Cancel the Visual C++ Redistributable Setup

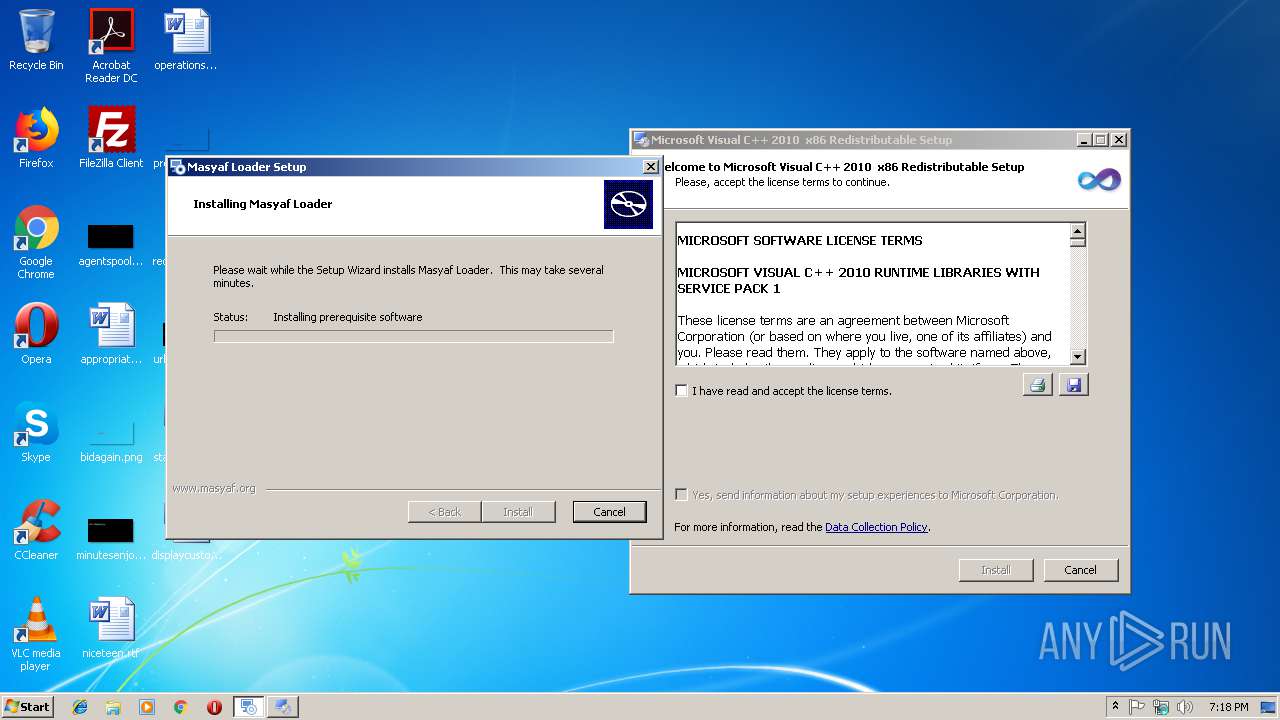1080,570
